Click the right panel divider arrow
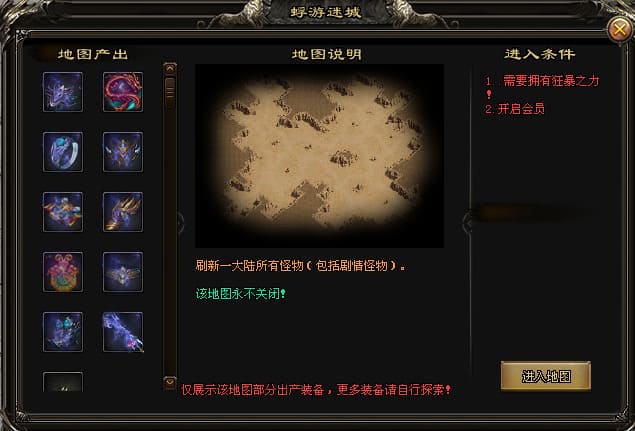Screen dimensions: 635x431 (467, 223)
